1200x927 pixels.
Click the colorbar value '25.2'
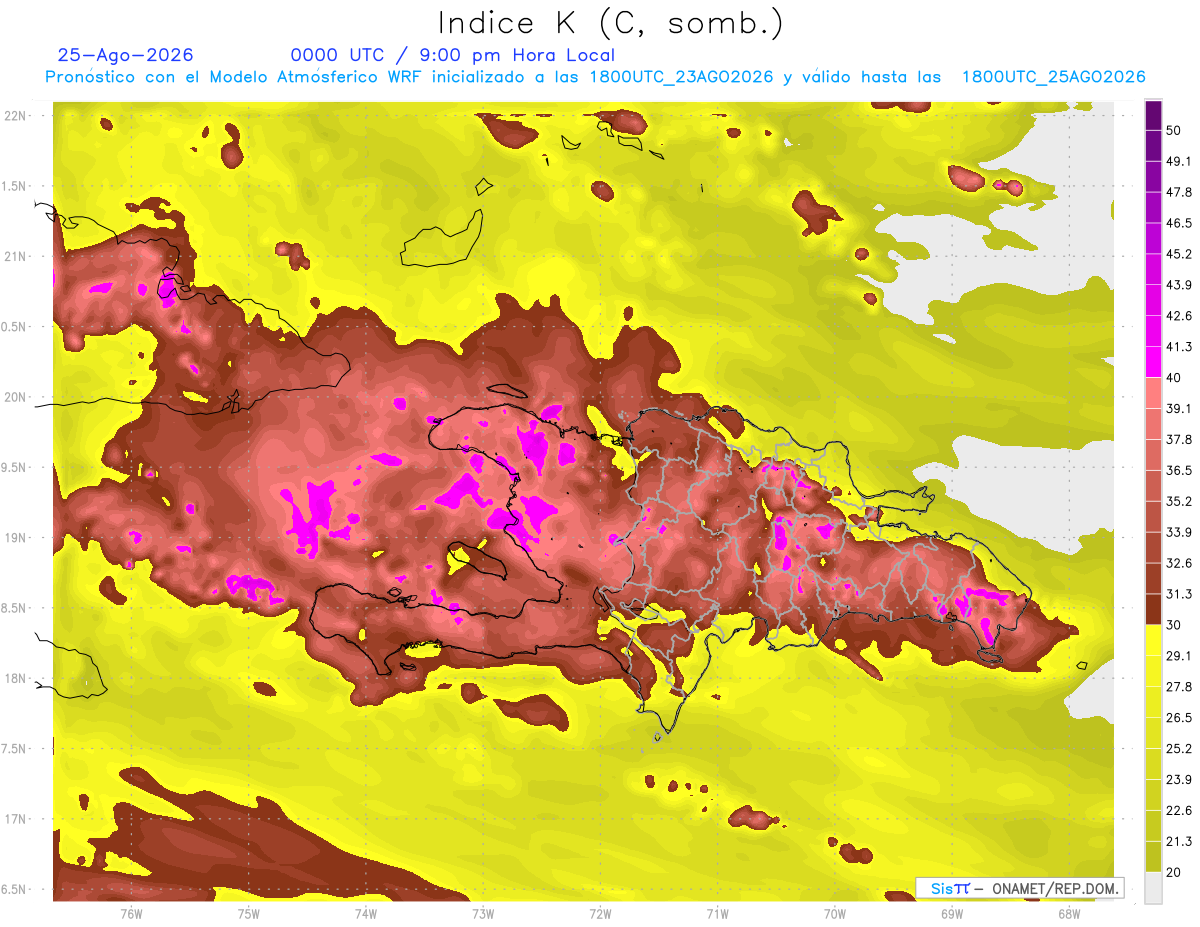(x=1179, y=749)
